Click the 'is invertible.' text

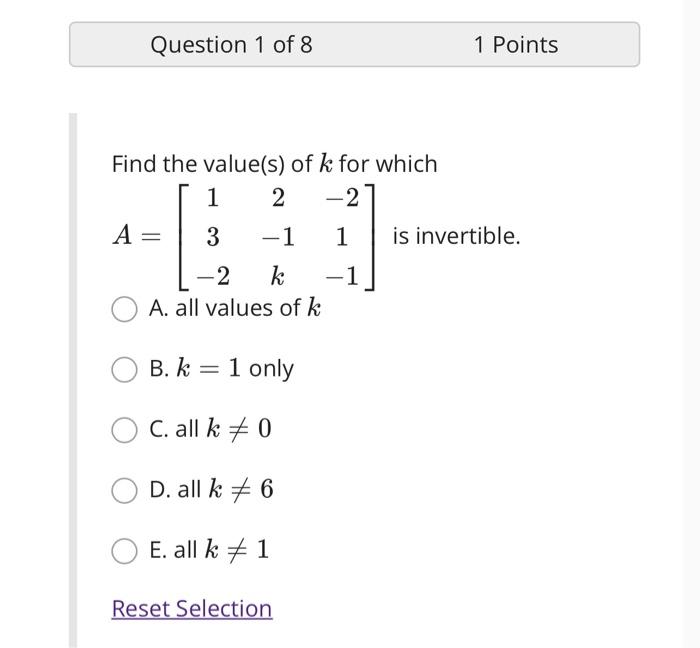tap(456, 237)
